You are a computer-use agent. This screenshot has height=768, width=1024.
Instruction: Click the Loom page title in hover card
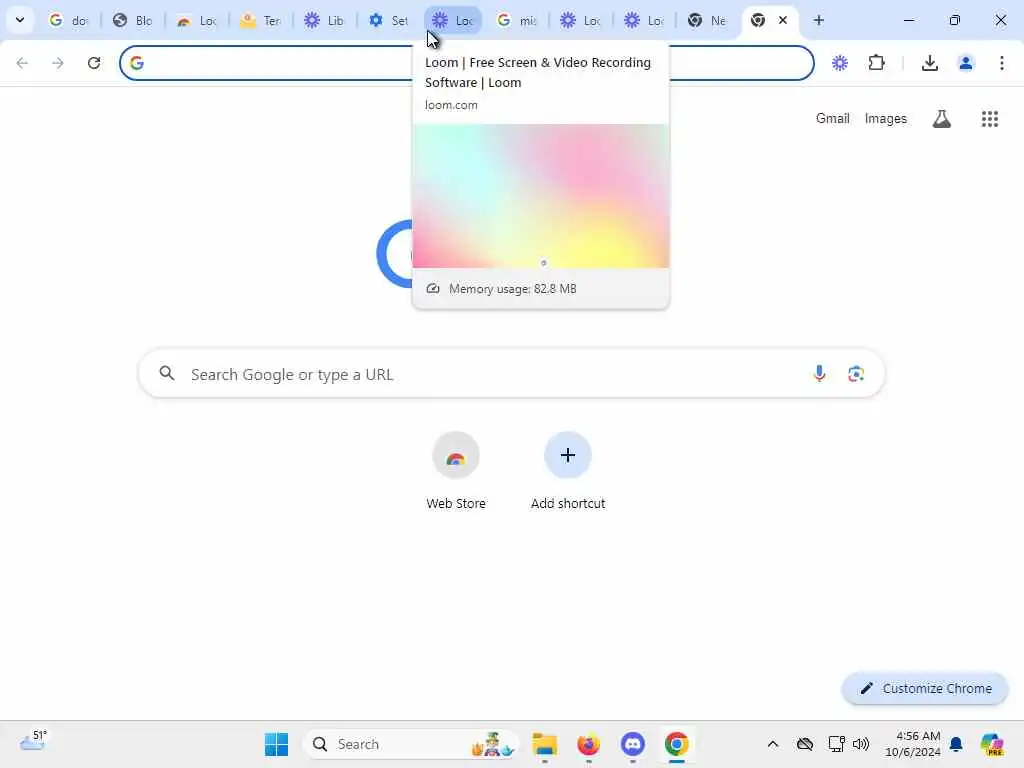click(537, 72)
